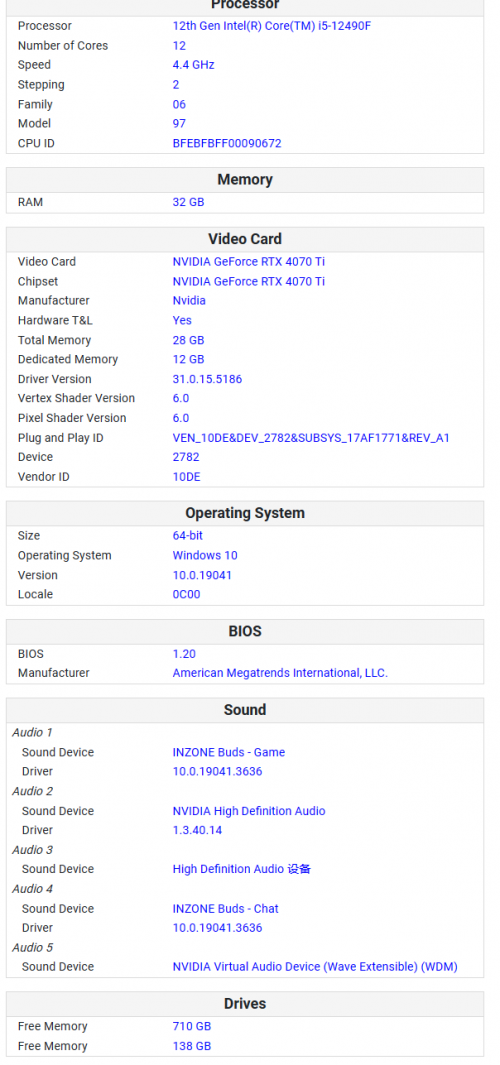Click the Operating System section header
Image resolution: width=500 pixels, height=1065 pixels.
pos(245,513)
